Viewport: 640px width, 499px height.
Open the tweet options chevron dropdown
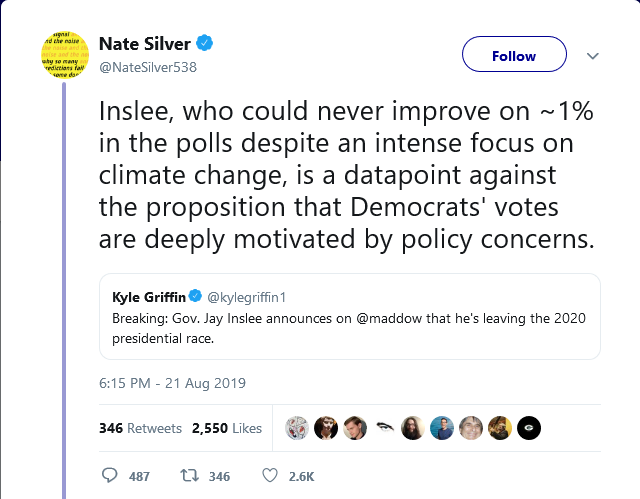click(593, 55)
